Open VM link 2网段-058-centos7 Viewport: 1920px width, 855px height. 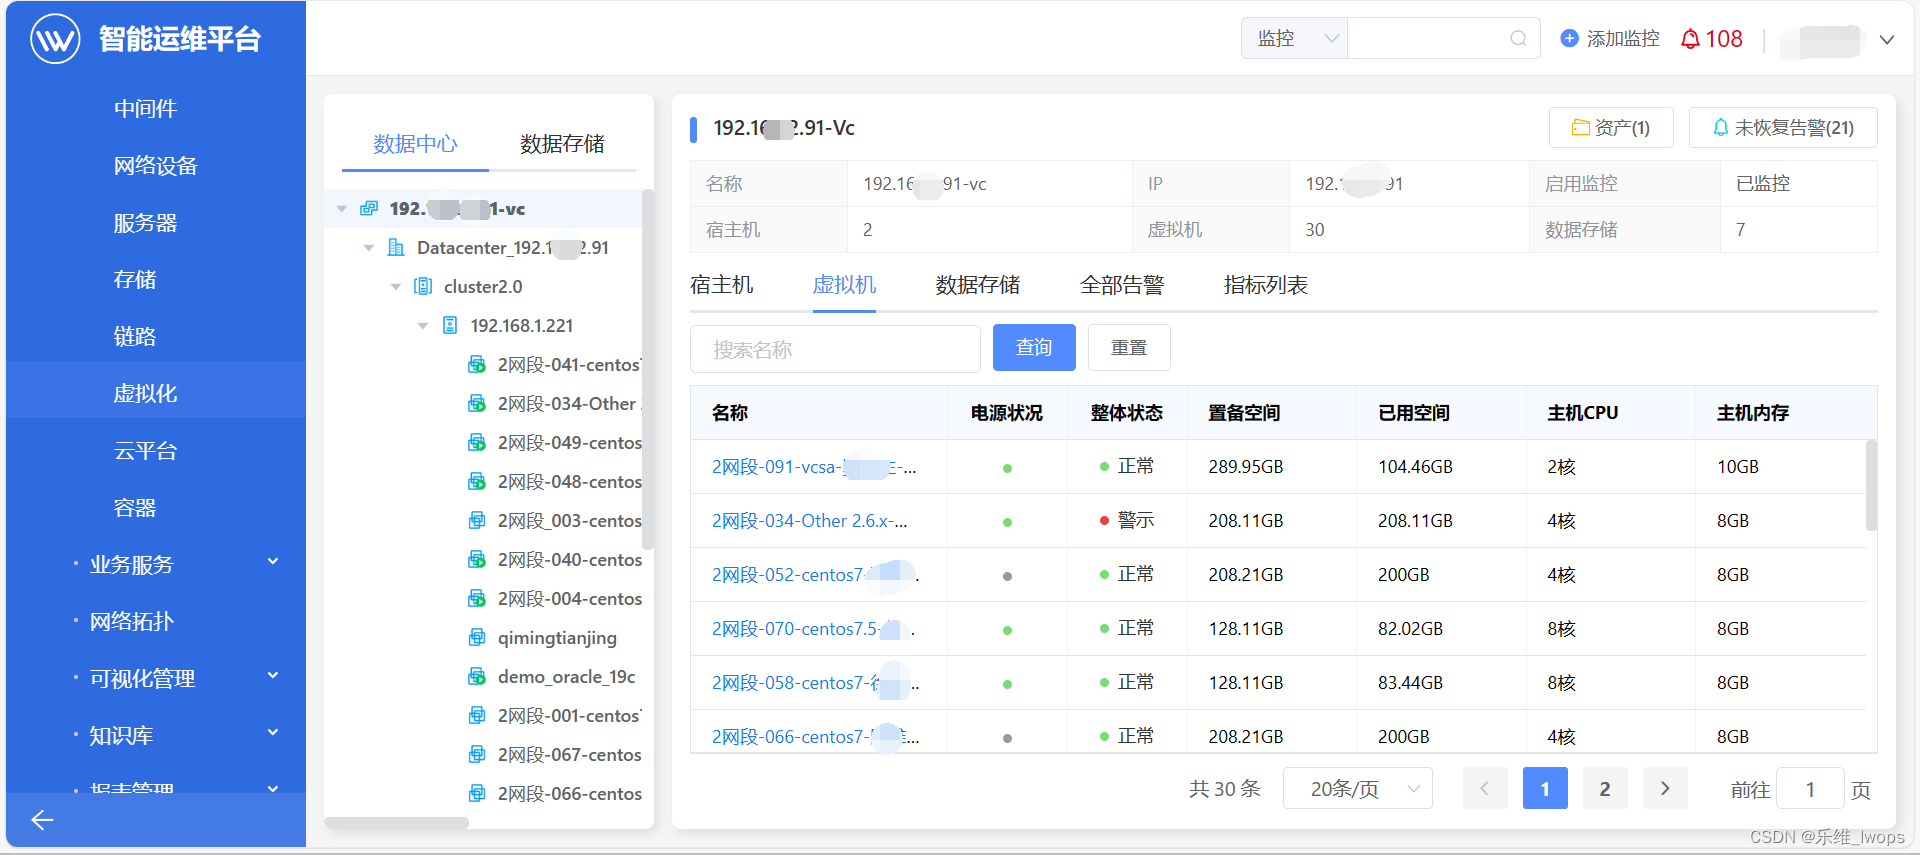pos(816,683)
